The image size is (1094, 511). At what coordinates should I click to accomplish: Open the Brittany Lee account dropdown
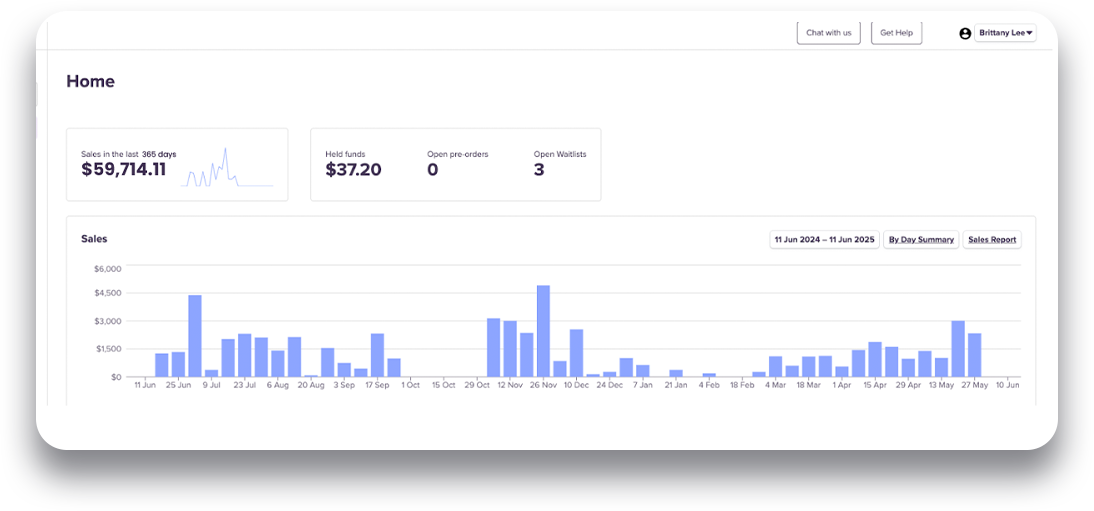tap(1005, 33)
